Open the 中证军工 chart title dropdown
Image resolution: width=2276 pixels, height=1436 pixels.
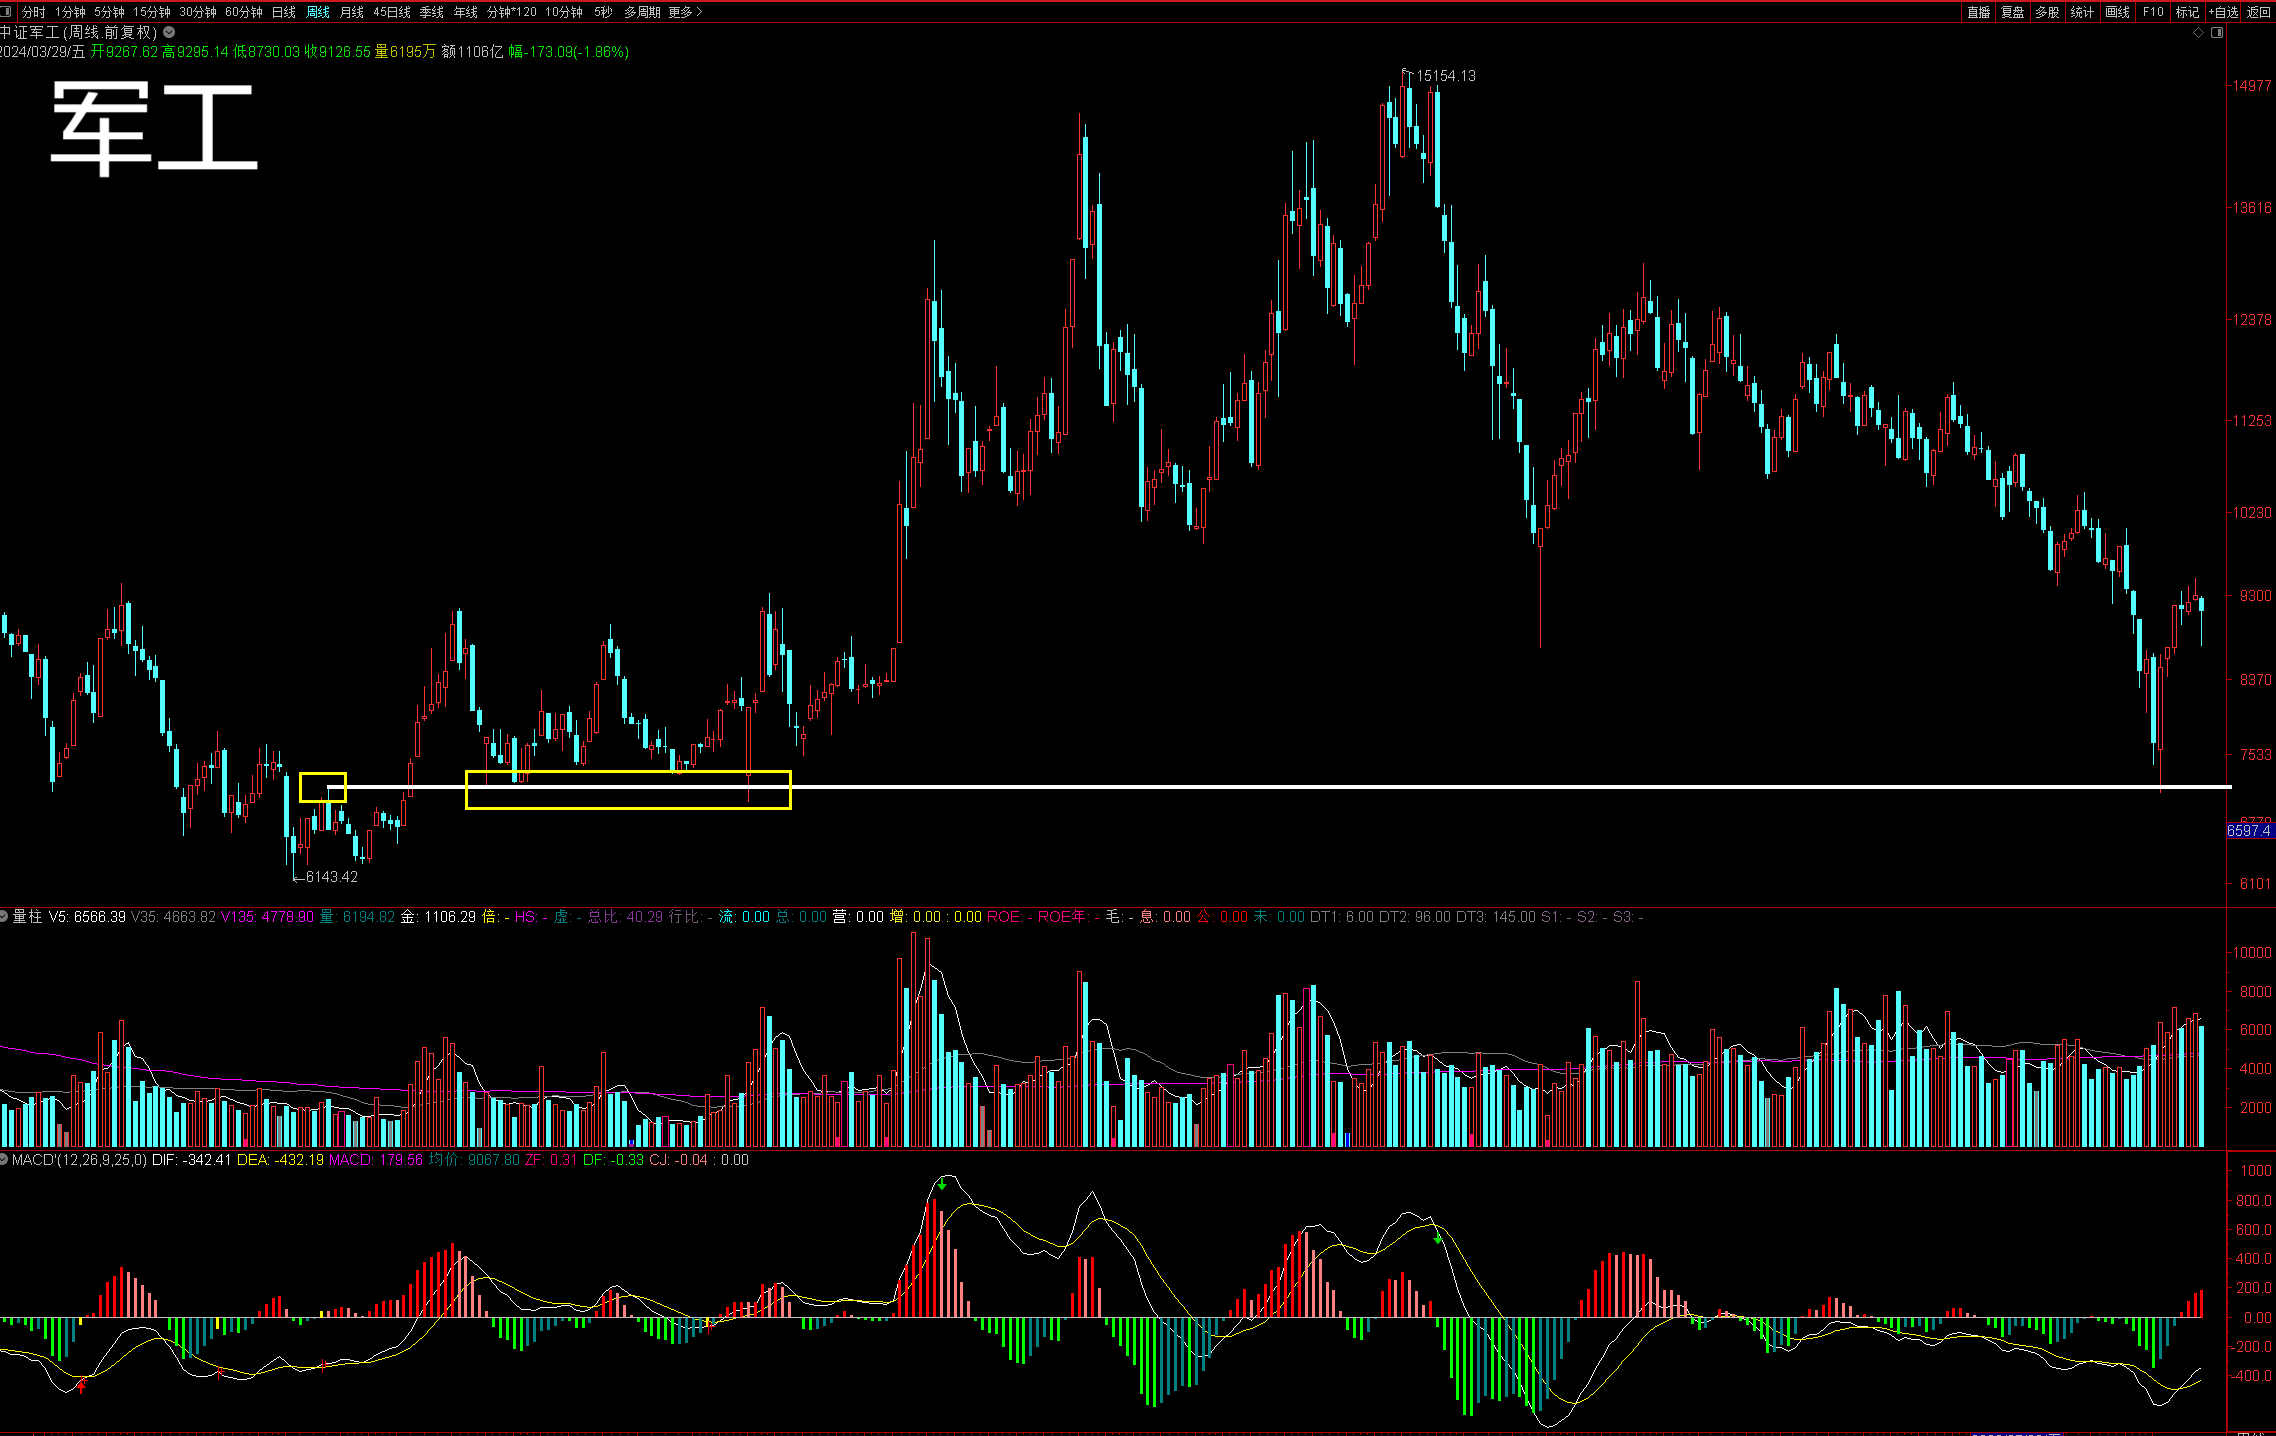169,32
